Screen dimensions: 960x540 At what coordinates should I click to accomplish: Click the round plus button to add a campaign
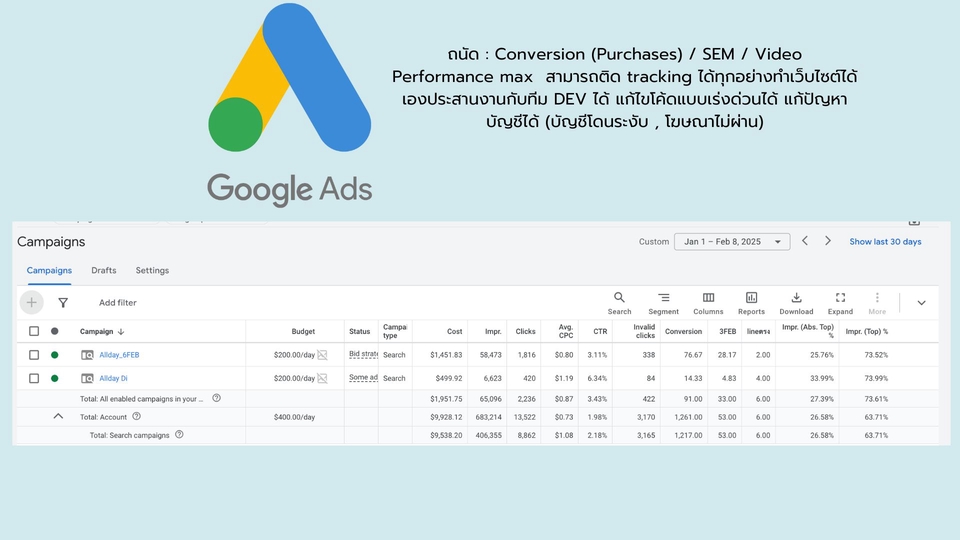tap(31, 302)
